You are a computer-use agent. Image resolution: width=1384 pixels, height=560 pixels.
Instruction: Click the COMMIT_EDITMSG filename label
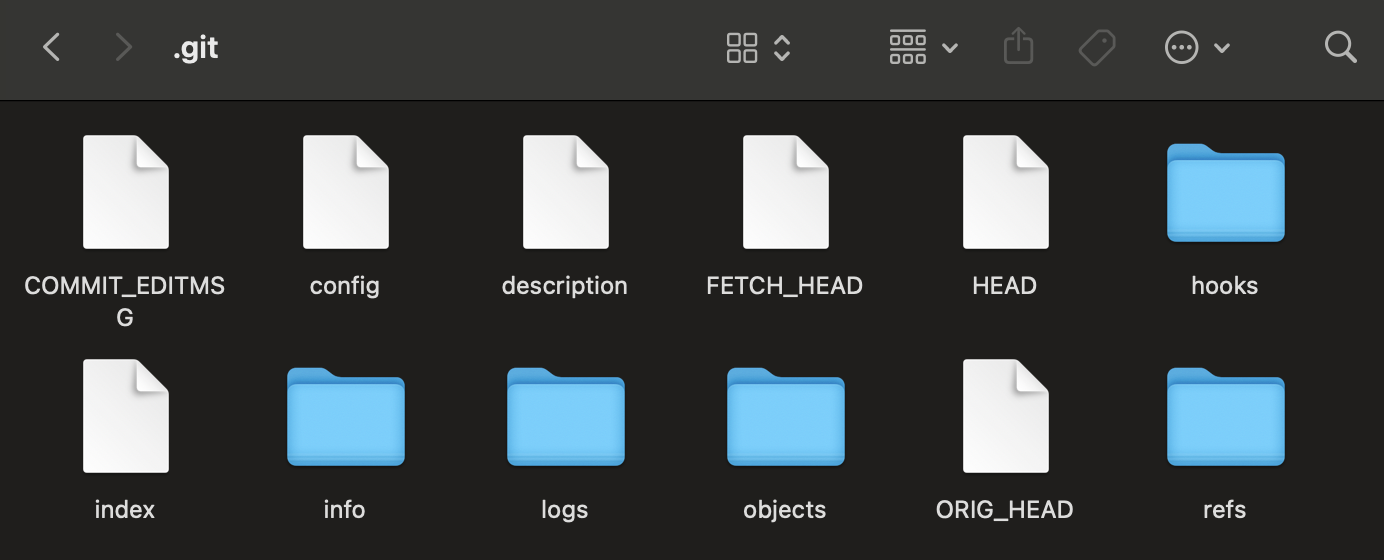coord(125,301)
